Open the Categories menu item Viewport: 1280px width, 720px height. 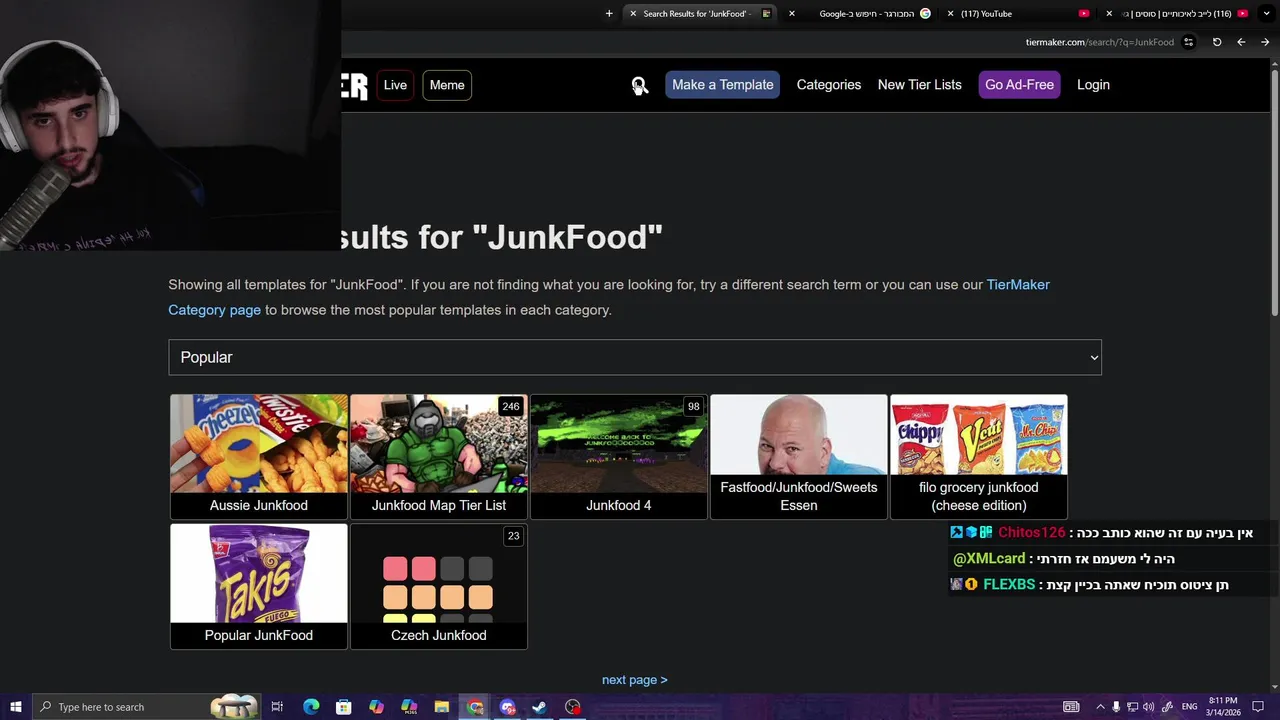828,85
